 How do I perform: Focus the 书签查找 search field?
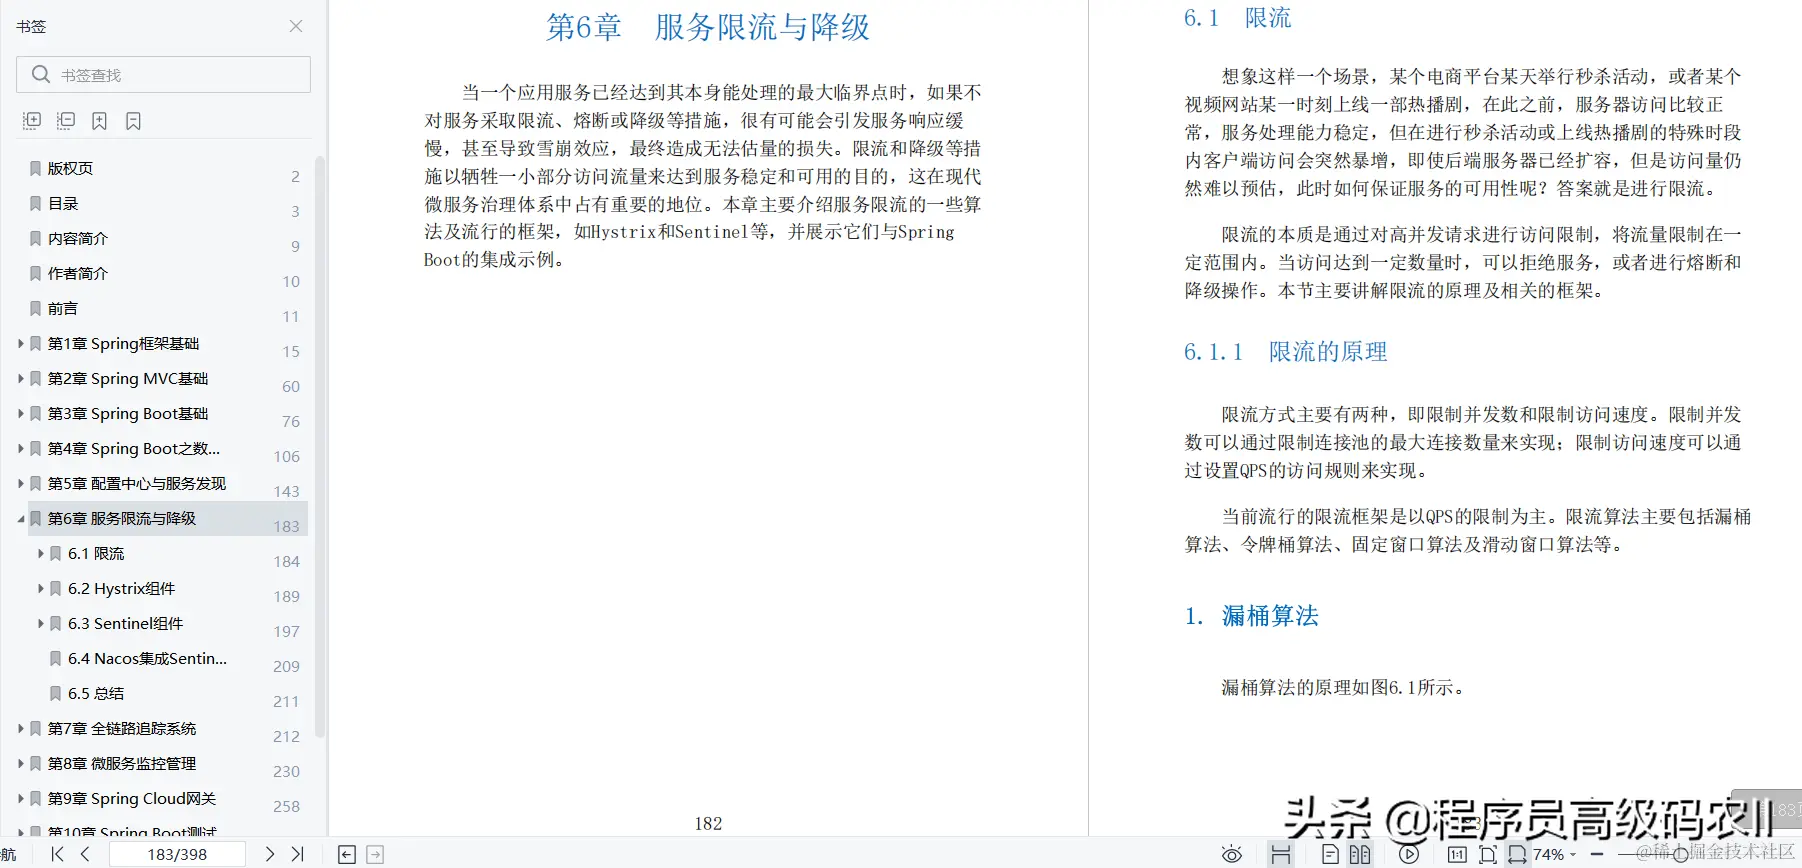tap(163, 75)
